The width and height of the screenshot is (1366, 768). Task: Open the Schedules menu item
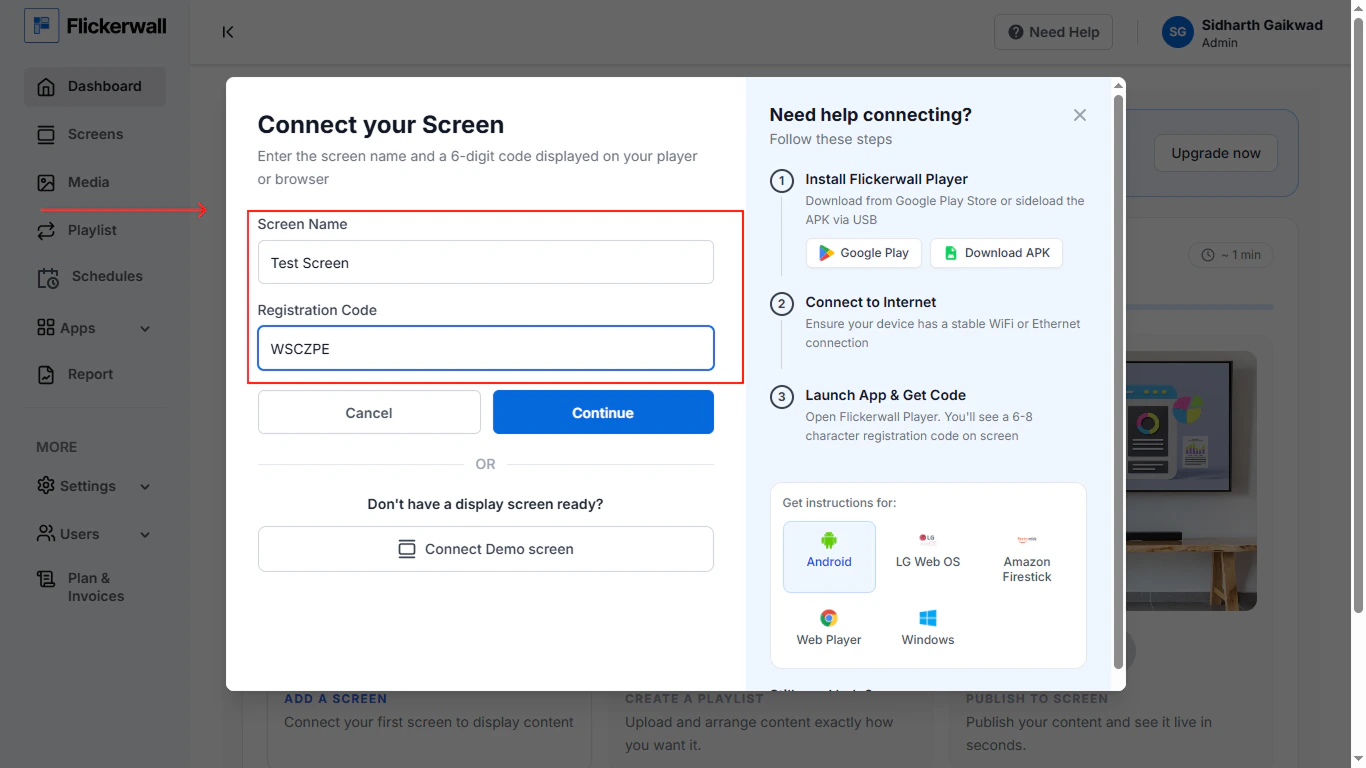[x=95, y=277]
